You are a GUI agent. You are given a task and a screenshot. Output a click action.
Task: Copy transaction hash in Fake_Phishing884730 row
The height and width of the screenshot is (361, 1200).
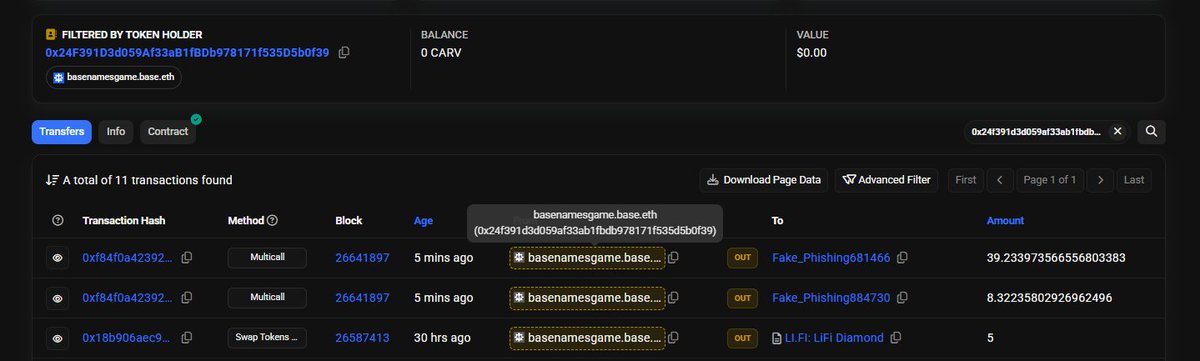pos(187,298)
